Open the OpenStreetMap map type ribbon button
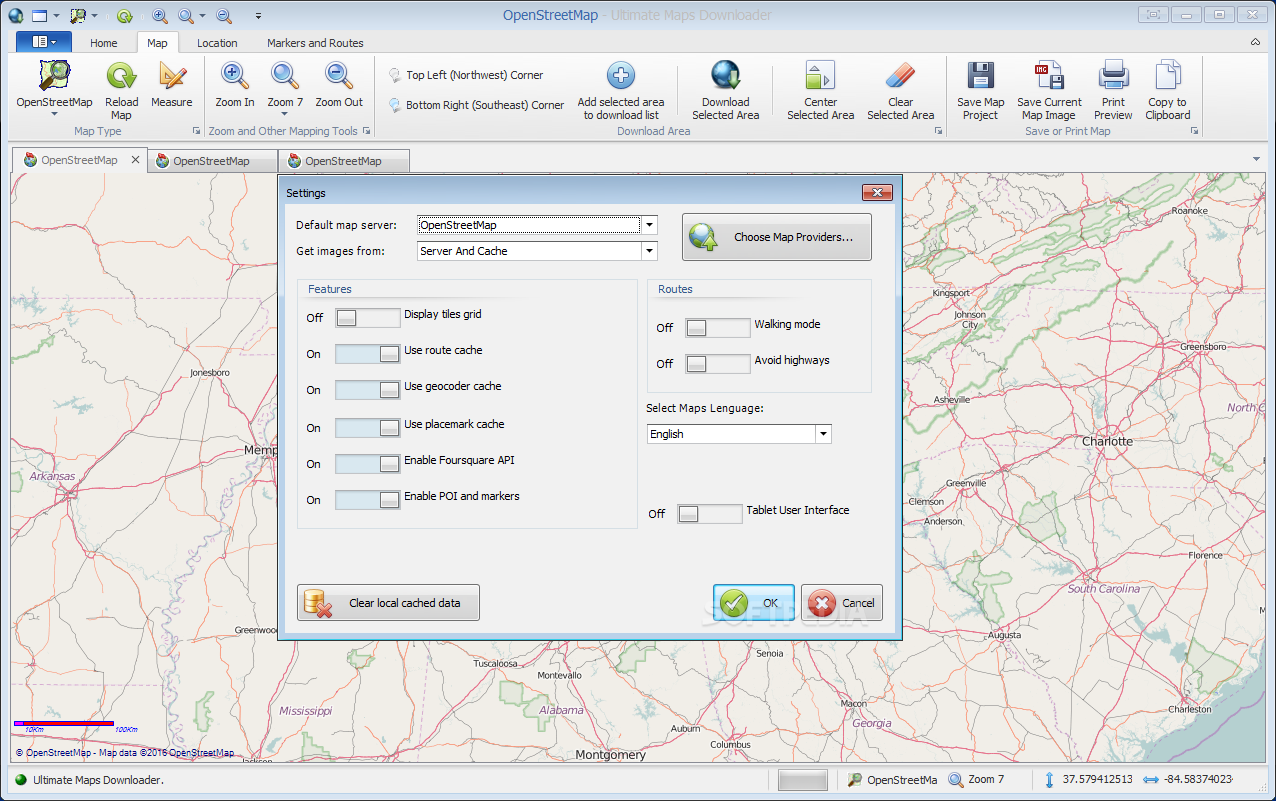Screen dimensions: 1276x801 coord(54,89)
